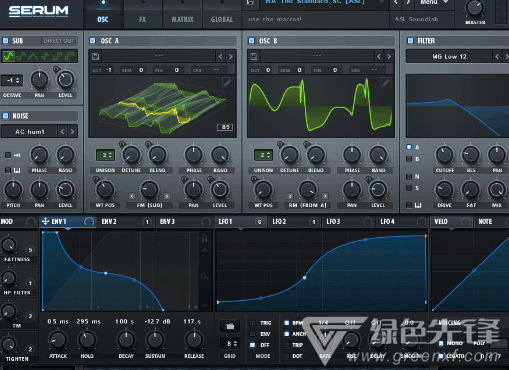The height and width of the screenshot is (370, 509).
Task: Select the last square waveform in SUB section
Action: 70,56
